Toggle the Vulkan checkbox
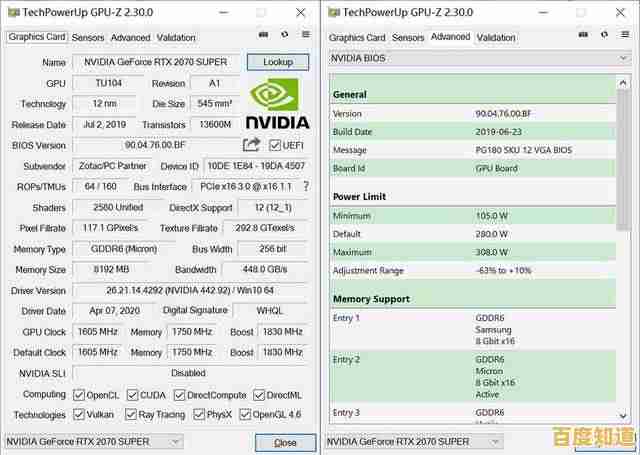This screenshot has width=640, height=455. (x=80, y=414)
